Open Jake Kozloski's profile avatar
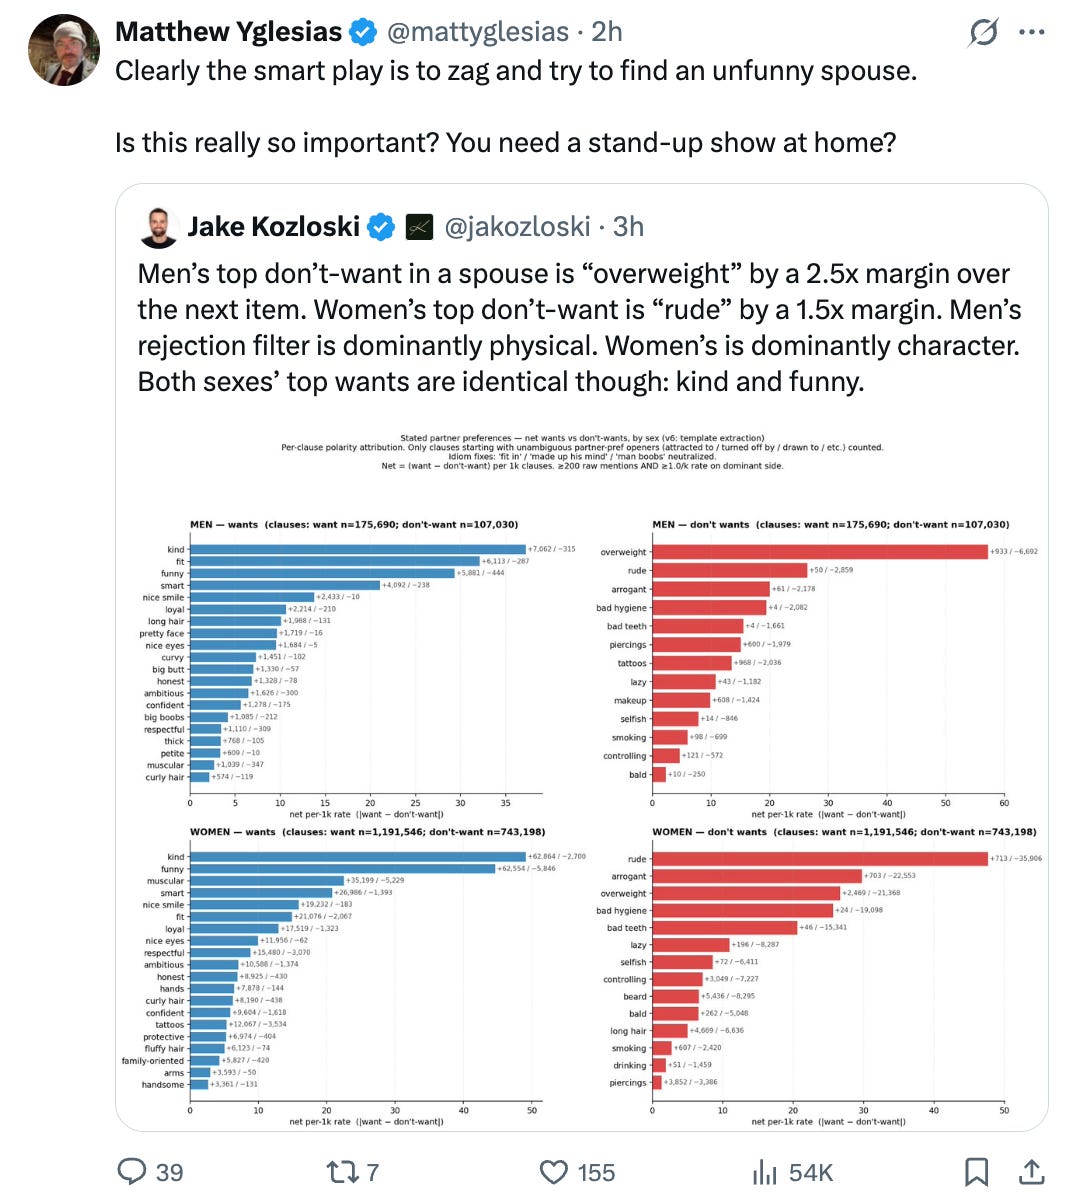Image resolution: width=1074 pixels, height=1204 pixels. [158, 228]
